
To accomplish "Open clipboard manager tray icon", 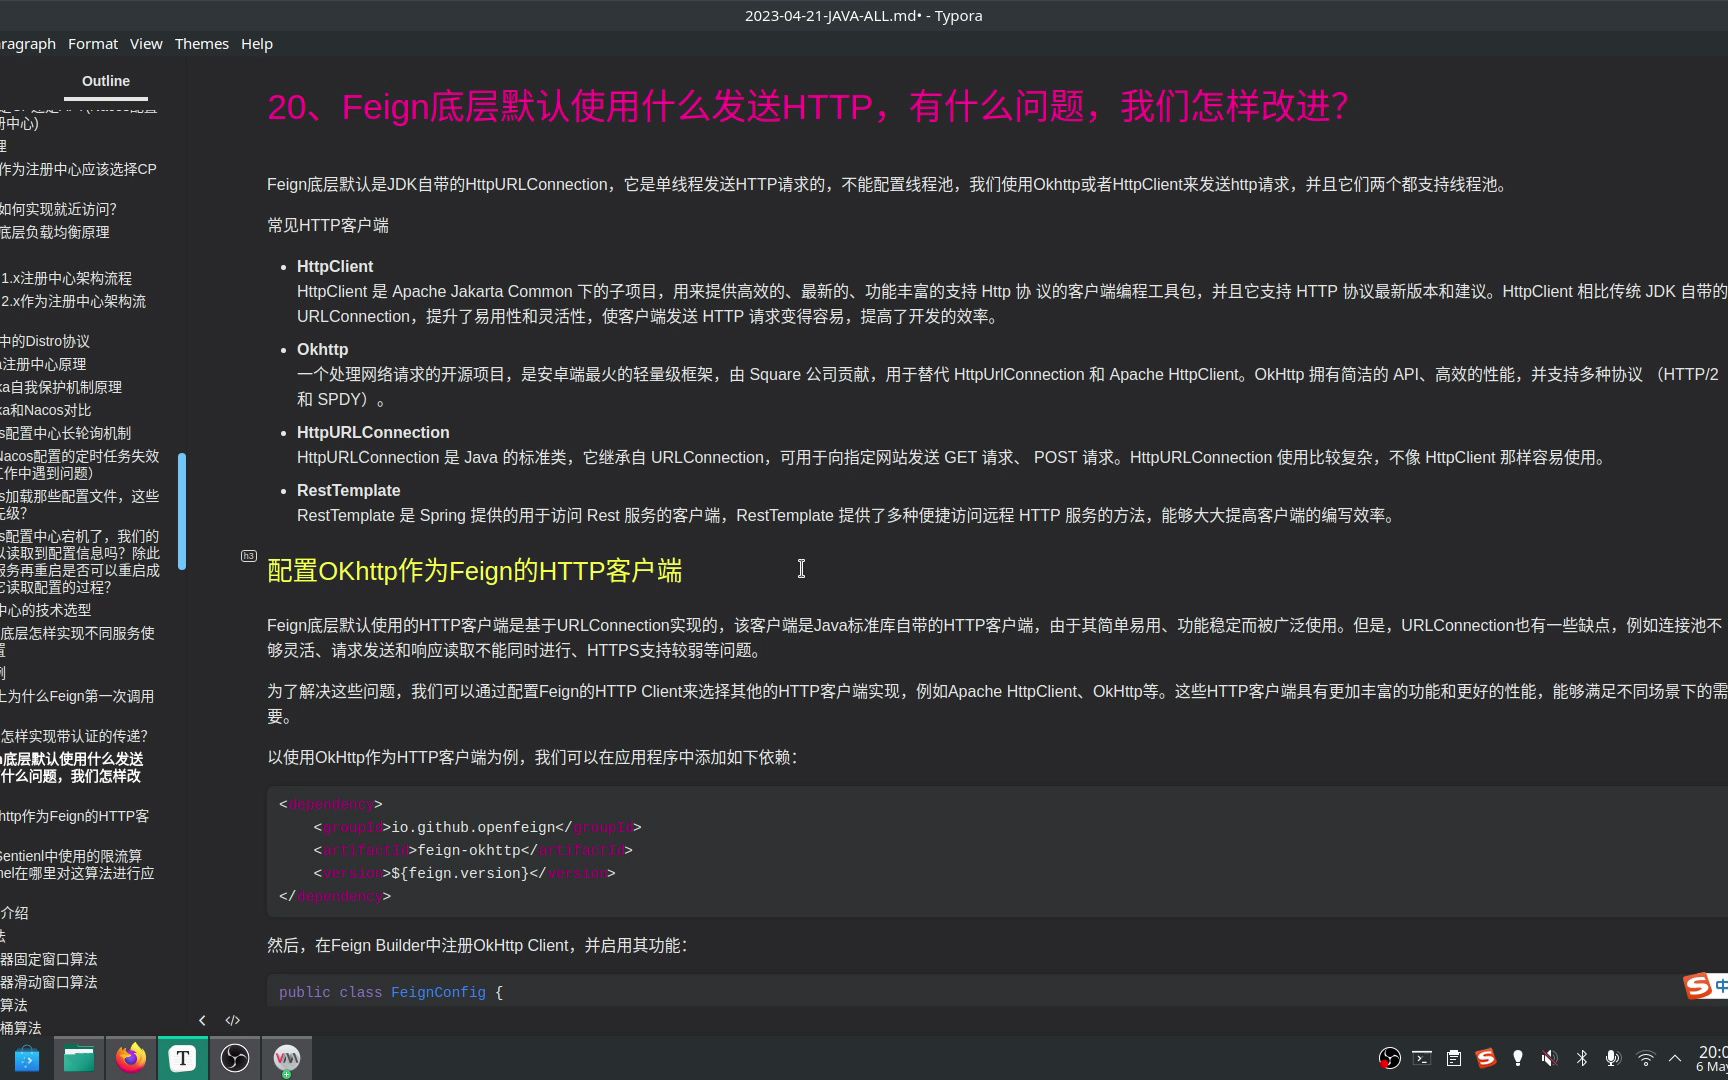I will [1454, 1058].
